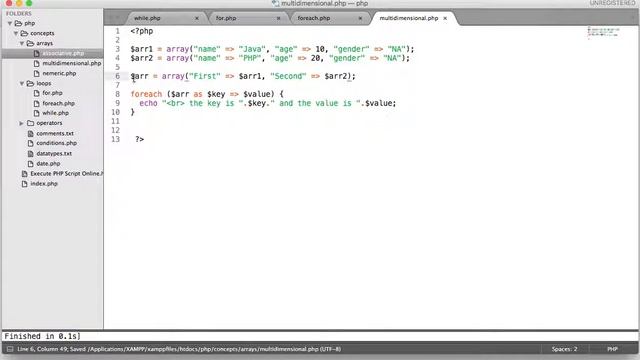This screenshot has width=640, height=360.
Task: Open comments.txt from the sidebar
Action: coord(55,133)
